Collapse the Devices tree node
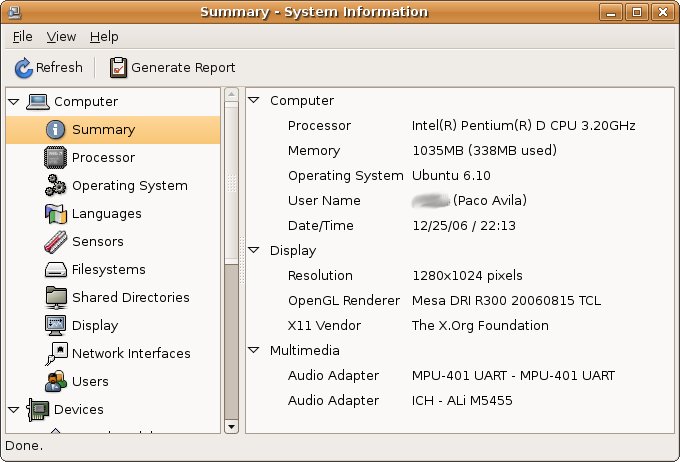This screenshot has height=462, width=680. pyautogui.click(x=13, y=409)
